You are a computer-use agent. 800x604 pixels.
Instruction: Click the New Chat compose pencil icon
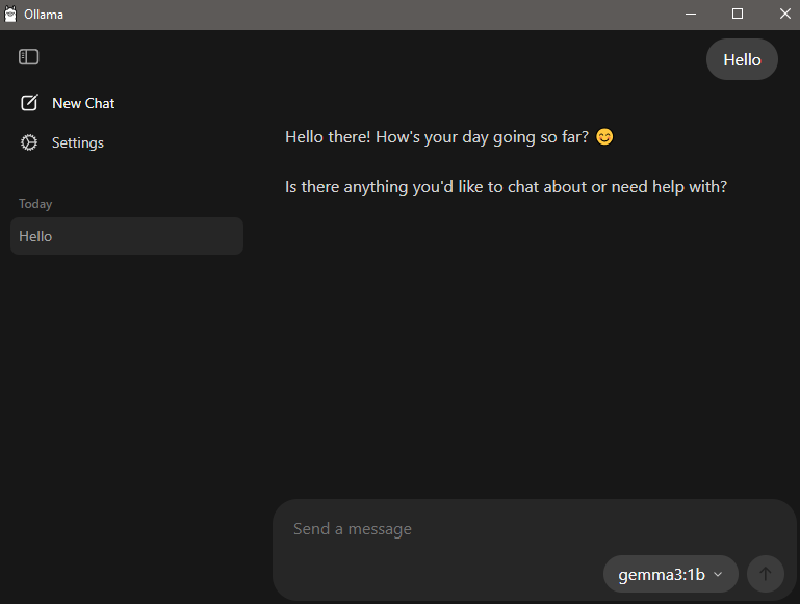29,103
